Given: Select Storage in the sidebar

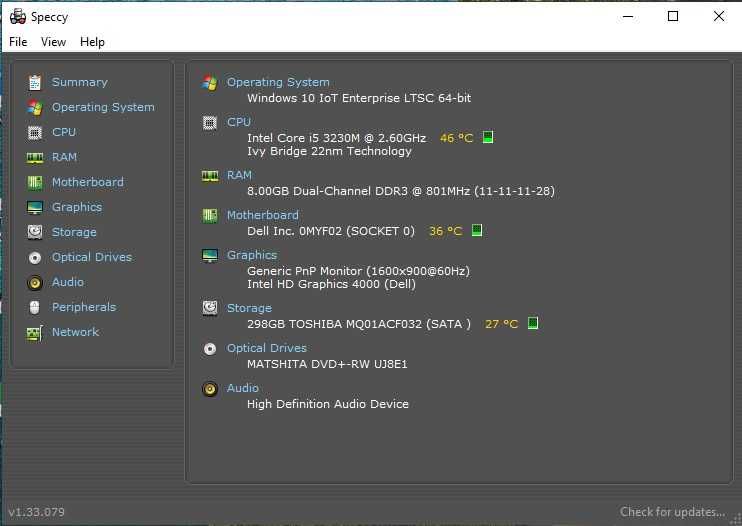Looking at the screenshot, I should coord(74,232).
